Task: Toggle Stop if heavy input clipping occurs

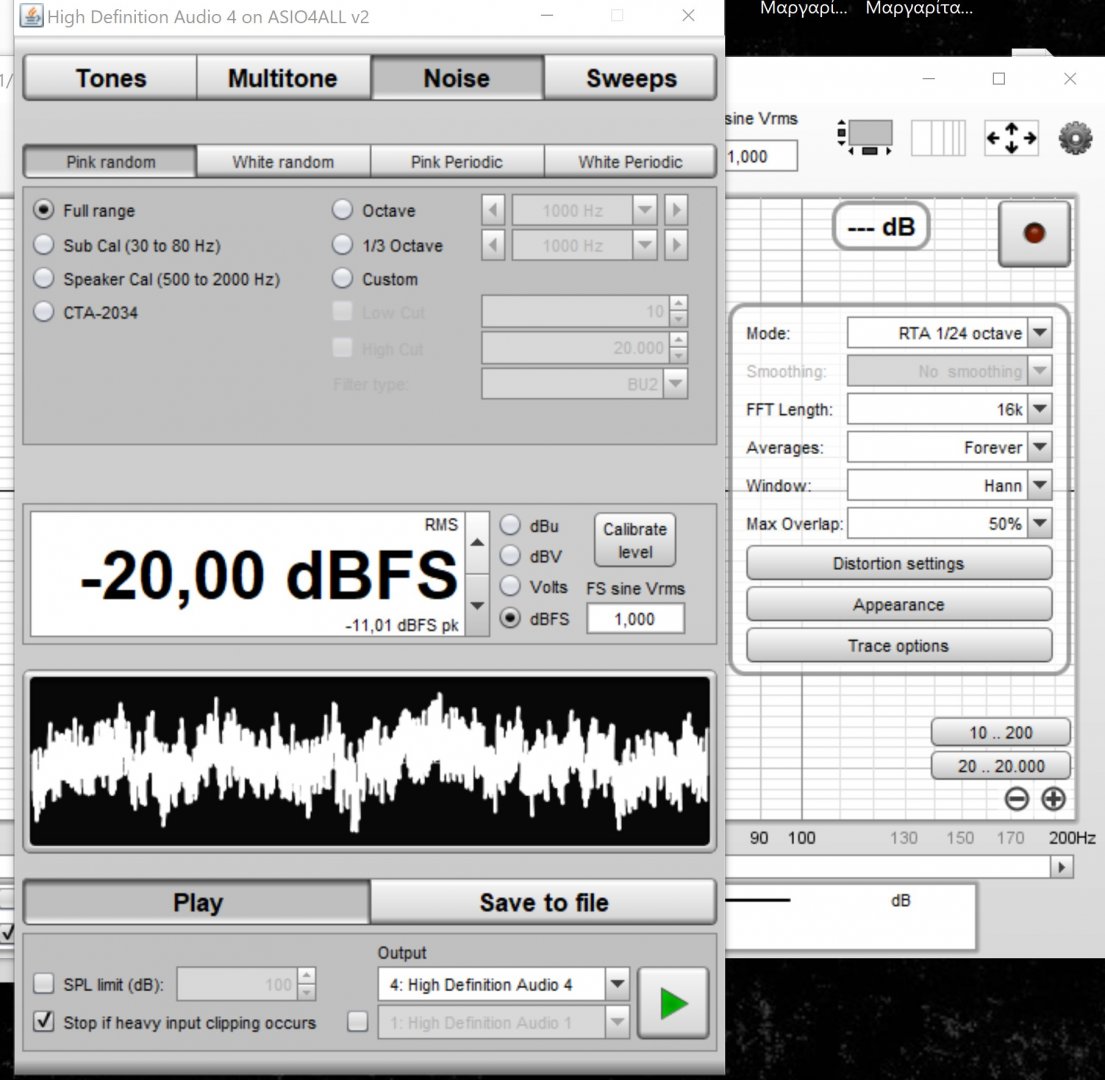Action: (x=44, y=1022)
